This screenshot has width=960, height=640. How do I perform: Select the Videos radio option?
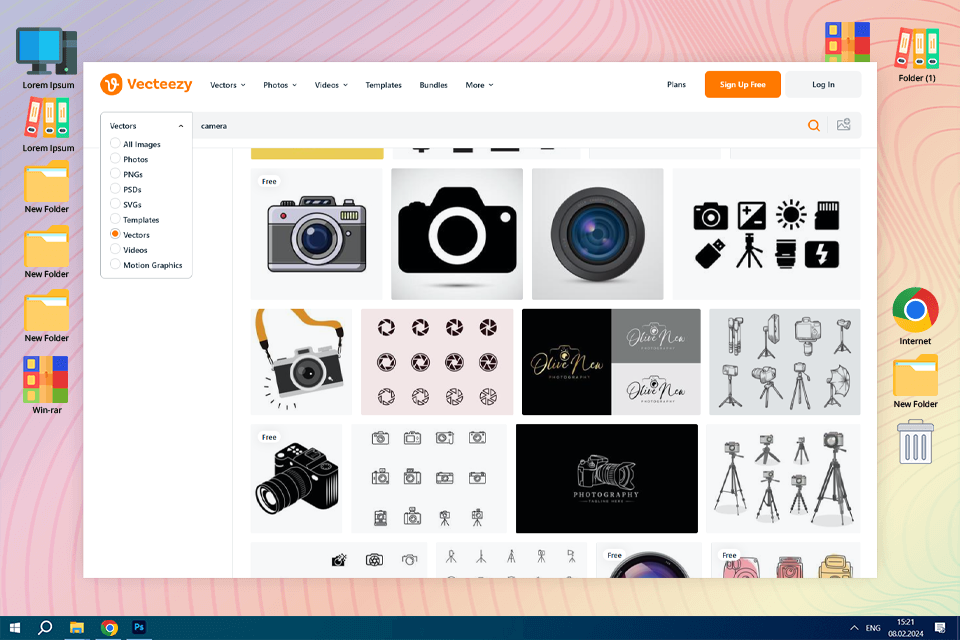[x=129, y=250]
